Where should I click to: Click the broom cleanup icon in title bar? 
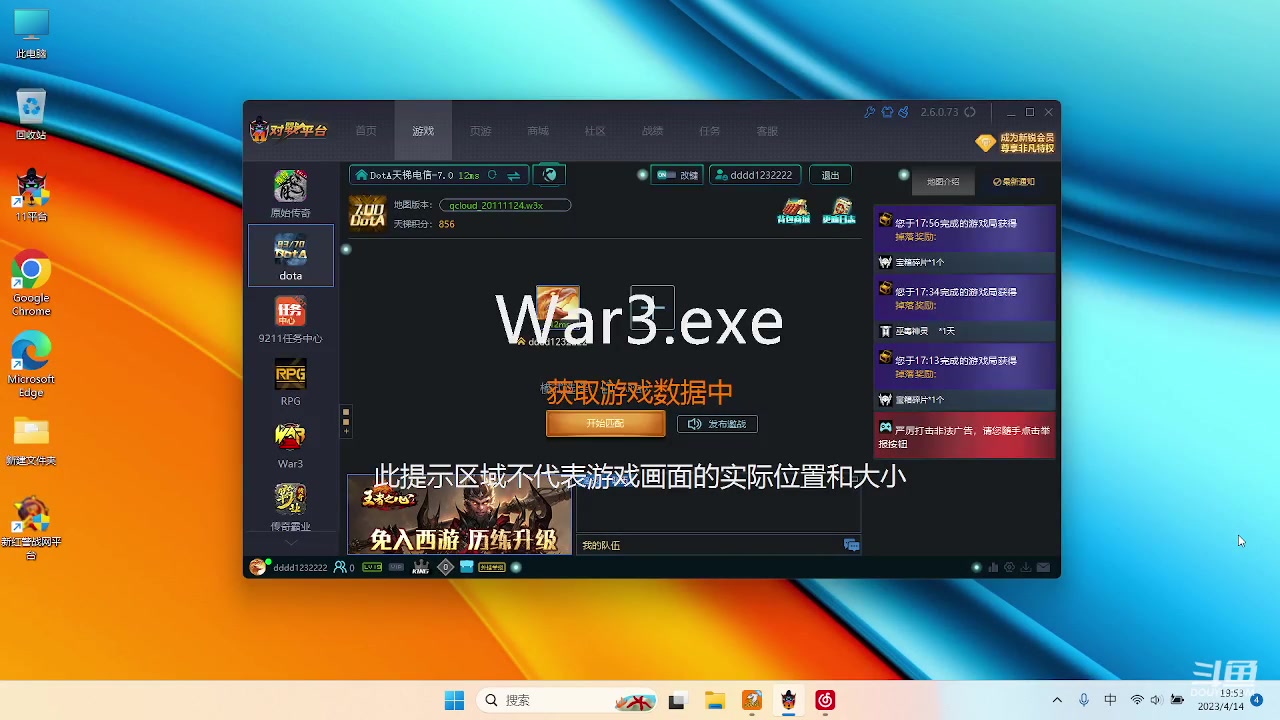click(x=903, y=112)
